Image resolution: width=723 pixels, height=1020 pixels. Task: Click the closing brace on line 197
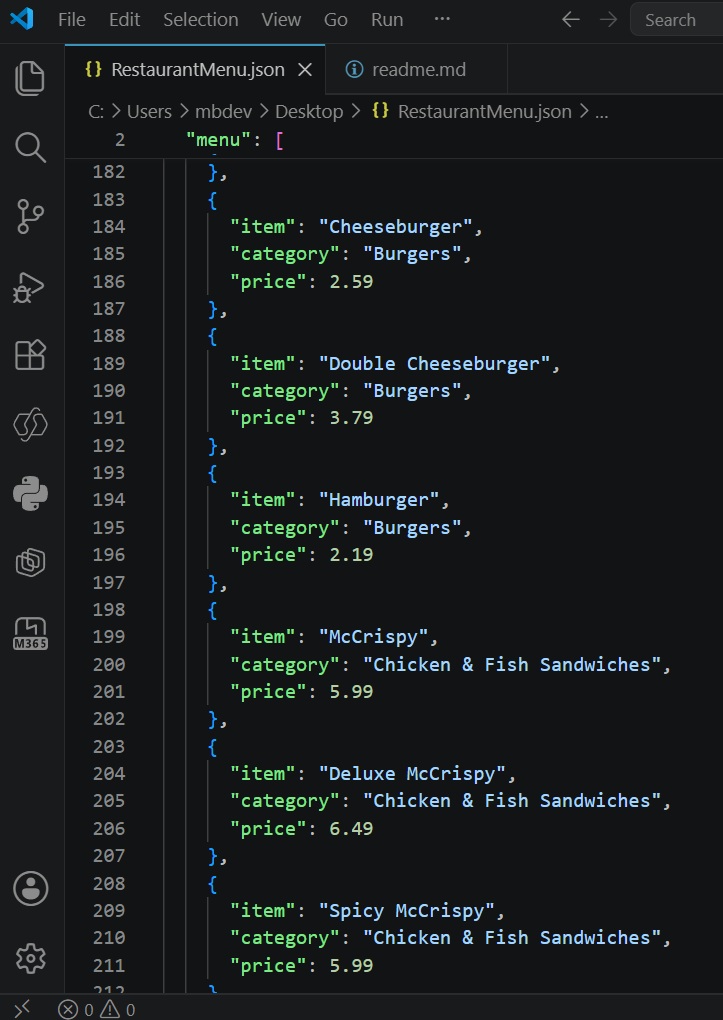213,583
